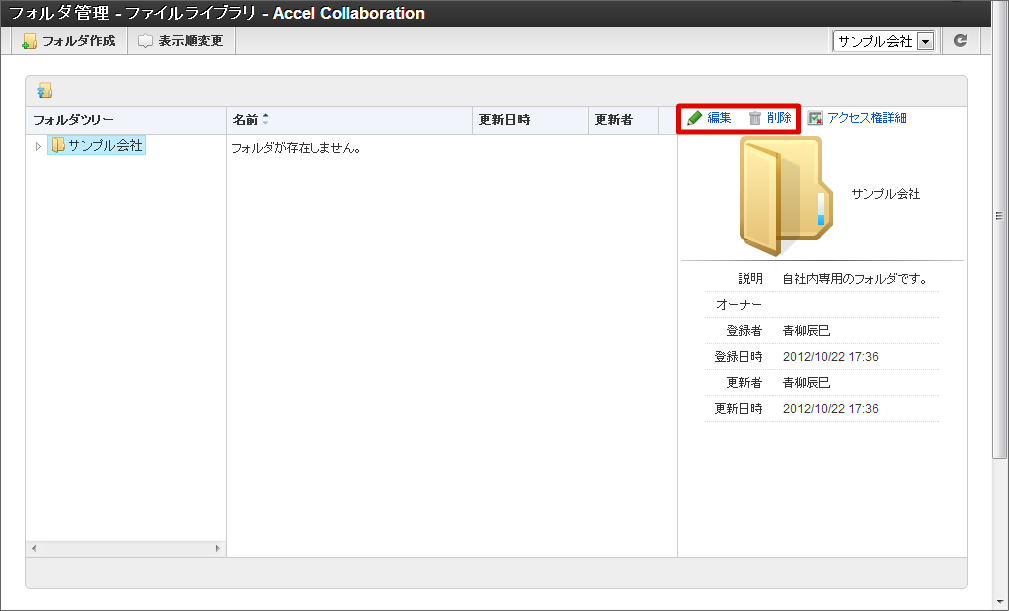Click the trash can delete icon
This screenshot has height=611, width=1009.
click(x=755, y=118)
